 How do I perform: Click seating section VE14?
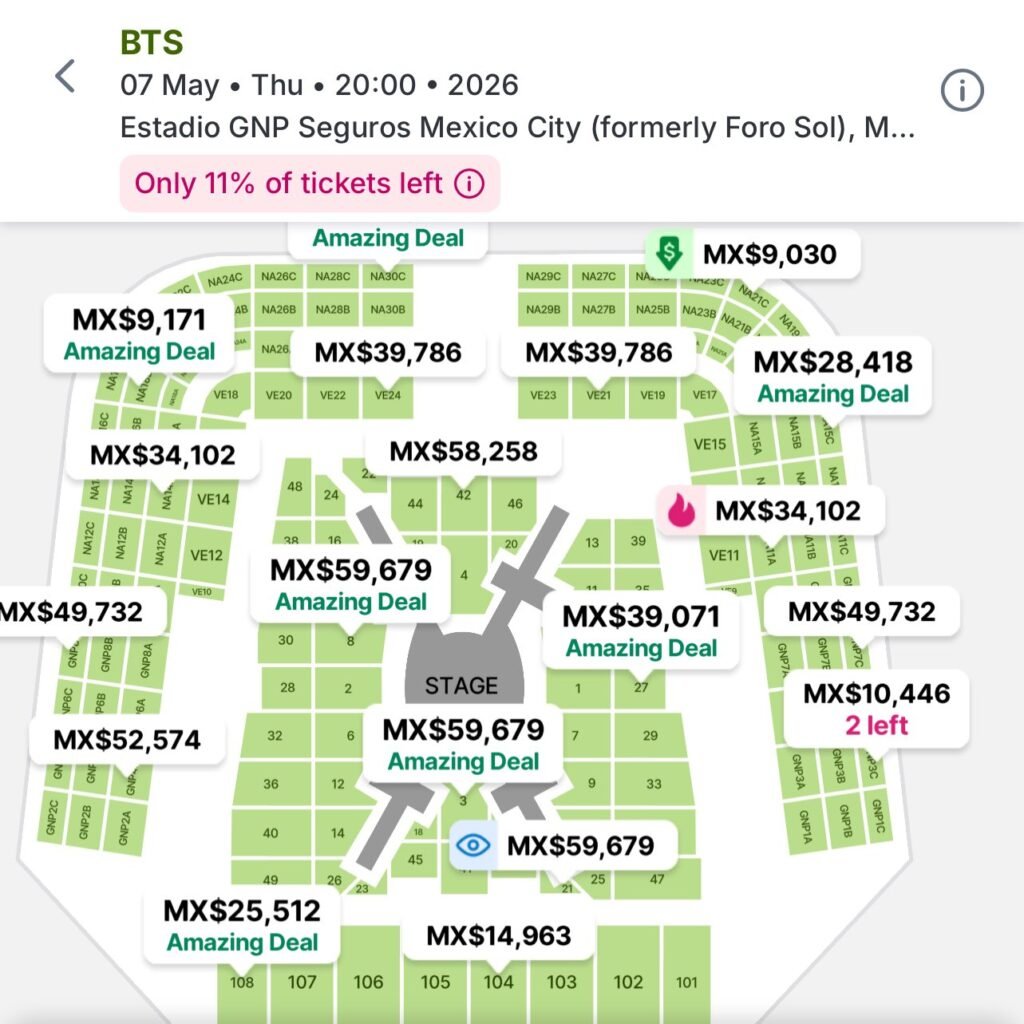point(213,500)
